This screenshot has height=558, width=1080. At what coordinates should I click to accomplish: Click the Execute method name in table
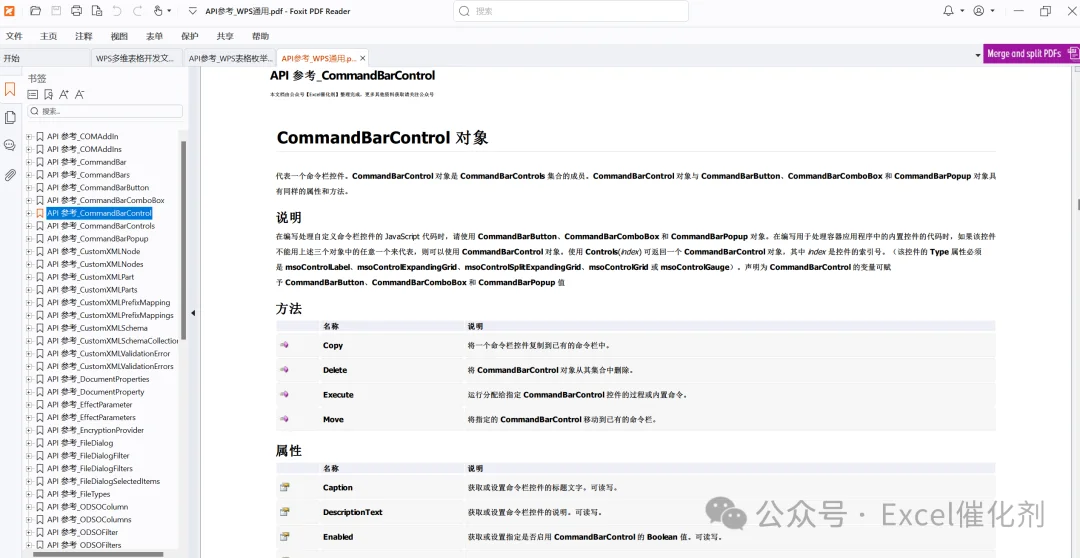click(x=338, y=395)
